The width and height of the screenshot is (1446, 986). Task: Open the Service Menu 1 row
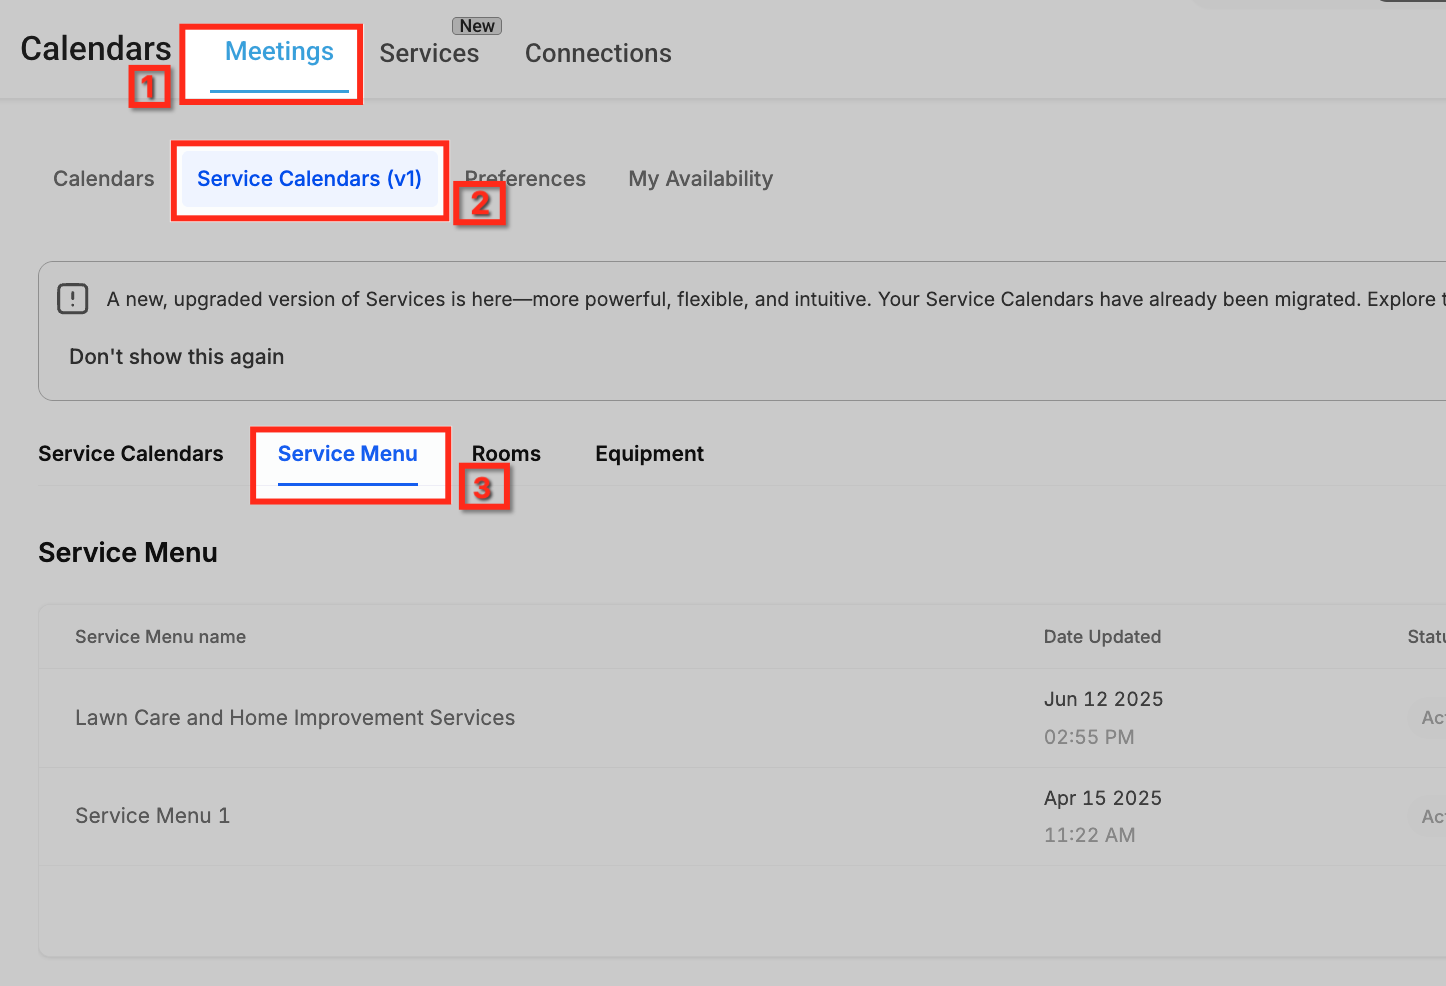tap(742, 816)
